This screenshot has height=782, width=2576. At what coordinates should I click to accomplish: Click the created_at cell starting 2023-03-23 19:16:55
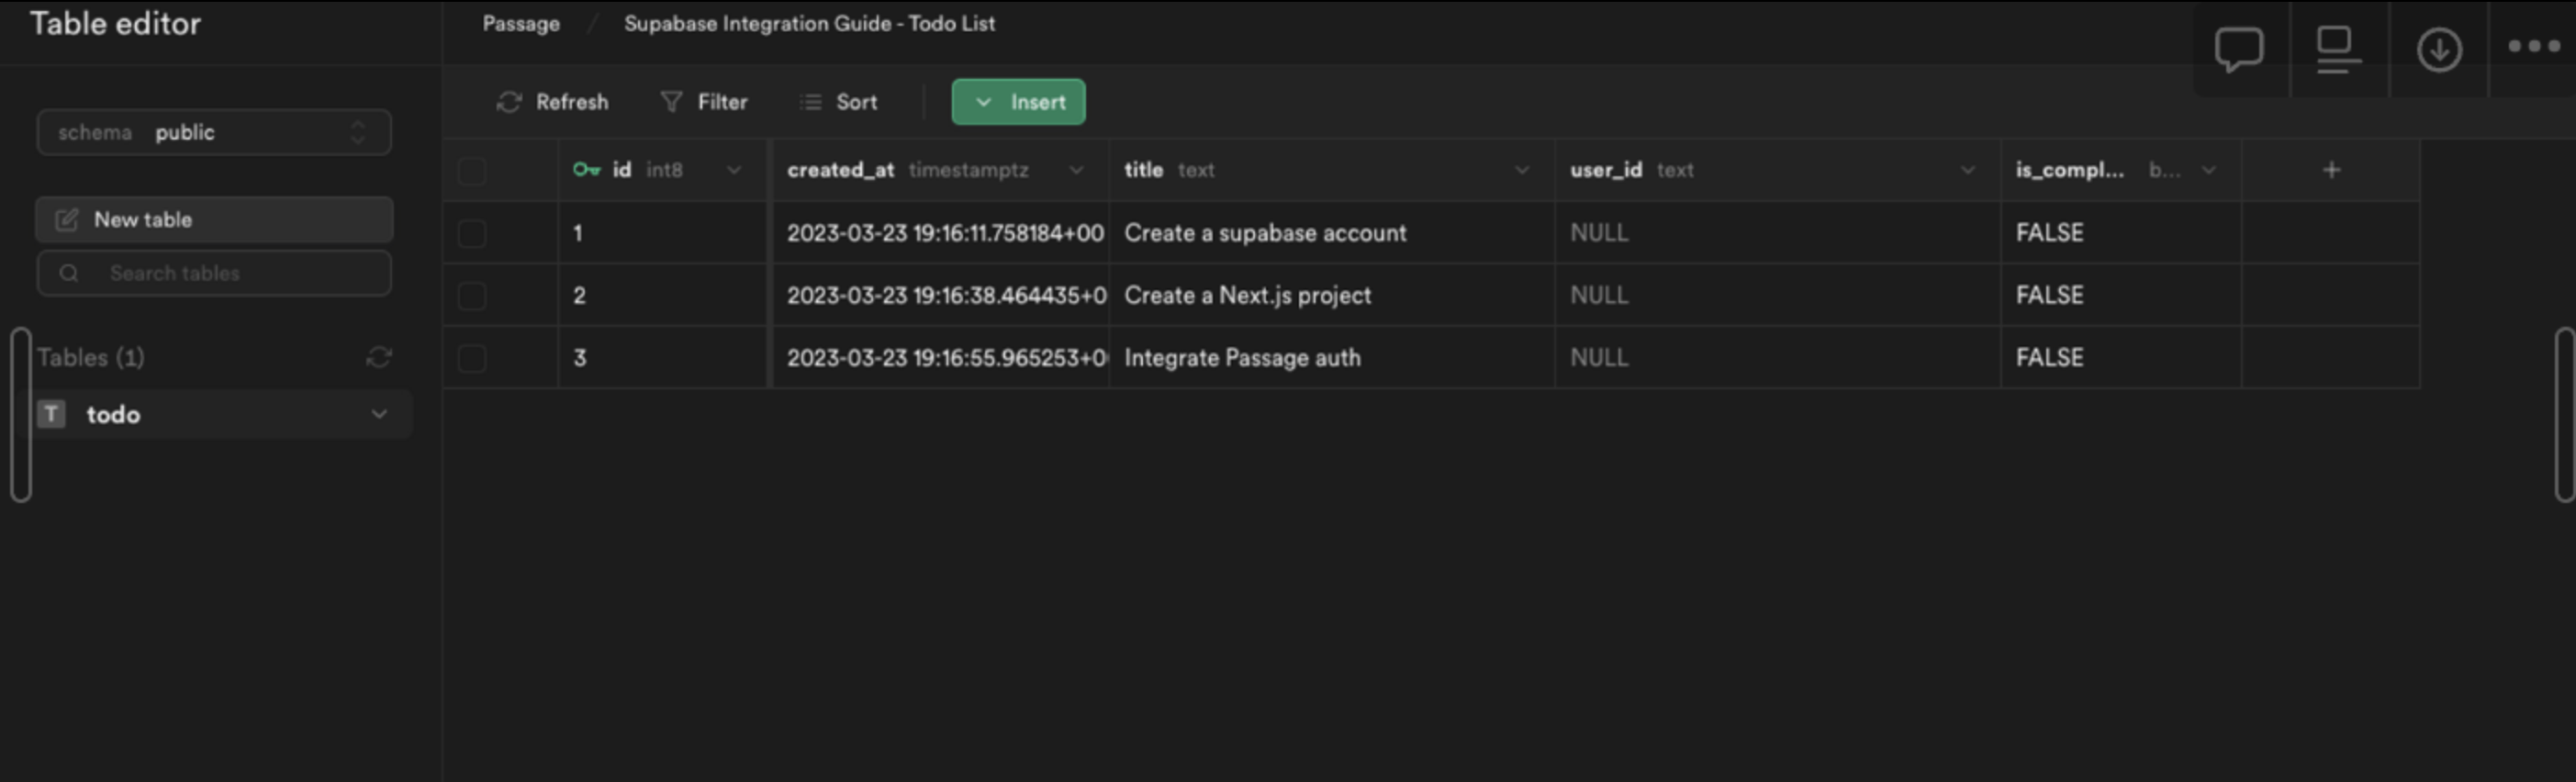(941, 358)
